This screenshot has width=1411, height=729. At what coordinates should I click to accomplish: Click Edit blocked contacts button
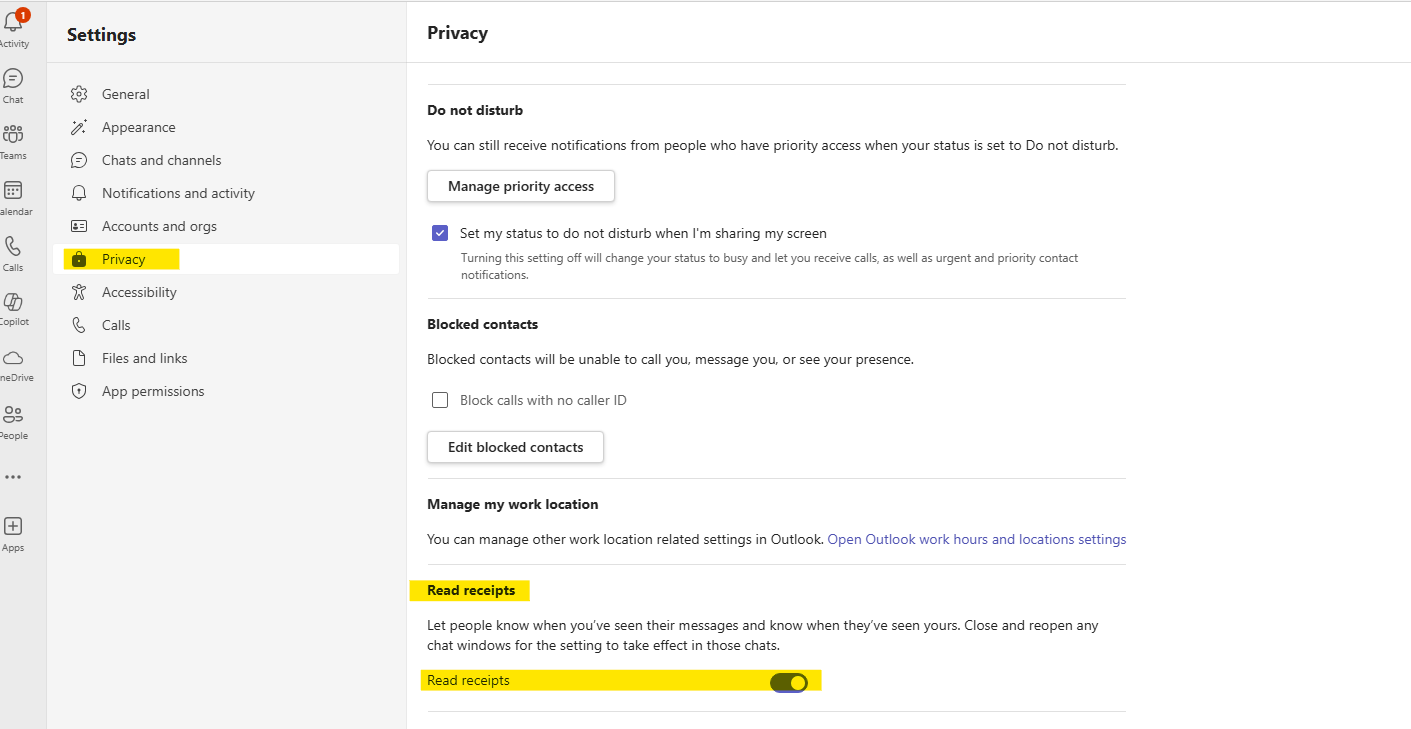515,447
